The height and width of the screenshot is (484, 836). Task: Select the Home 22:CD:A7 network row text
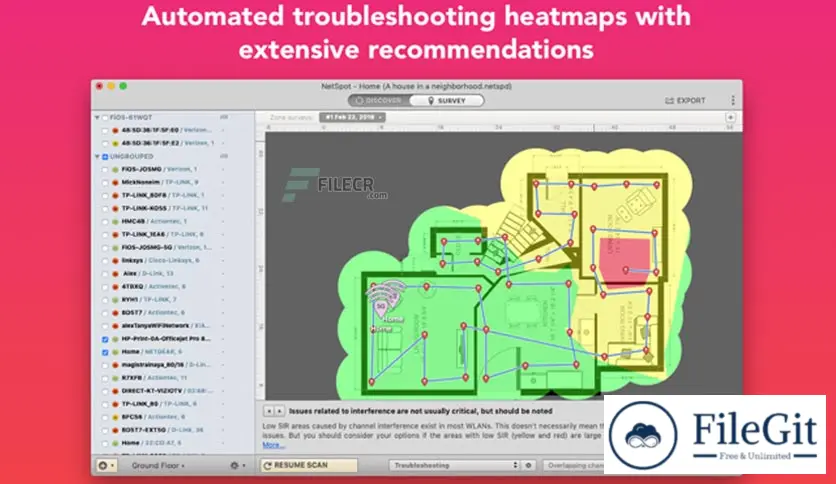[151, 443]
